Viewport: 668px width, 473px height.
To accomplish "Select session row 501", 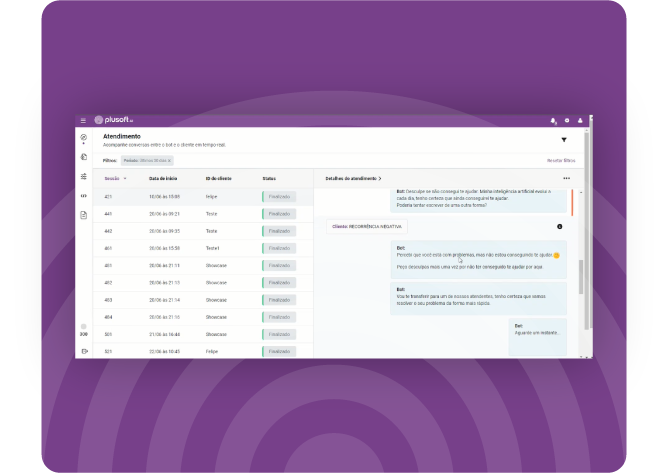I will pyautogui.click(x=203, y=335).
